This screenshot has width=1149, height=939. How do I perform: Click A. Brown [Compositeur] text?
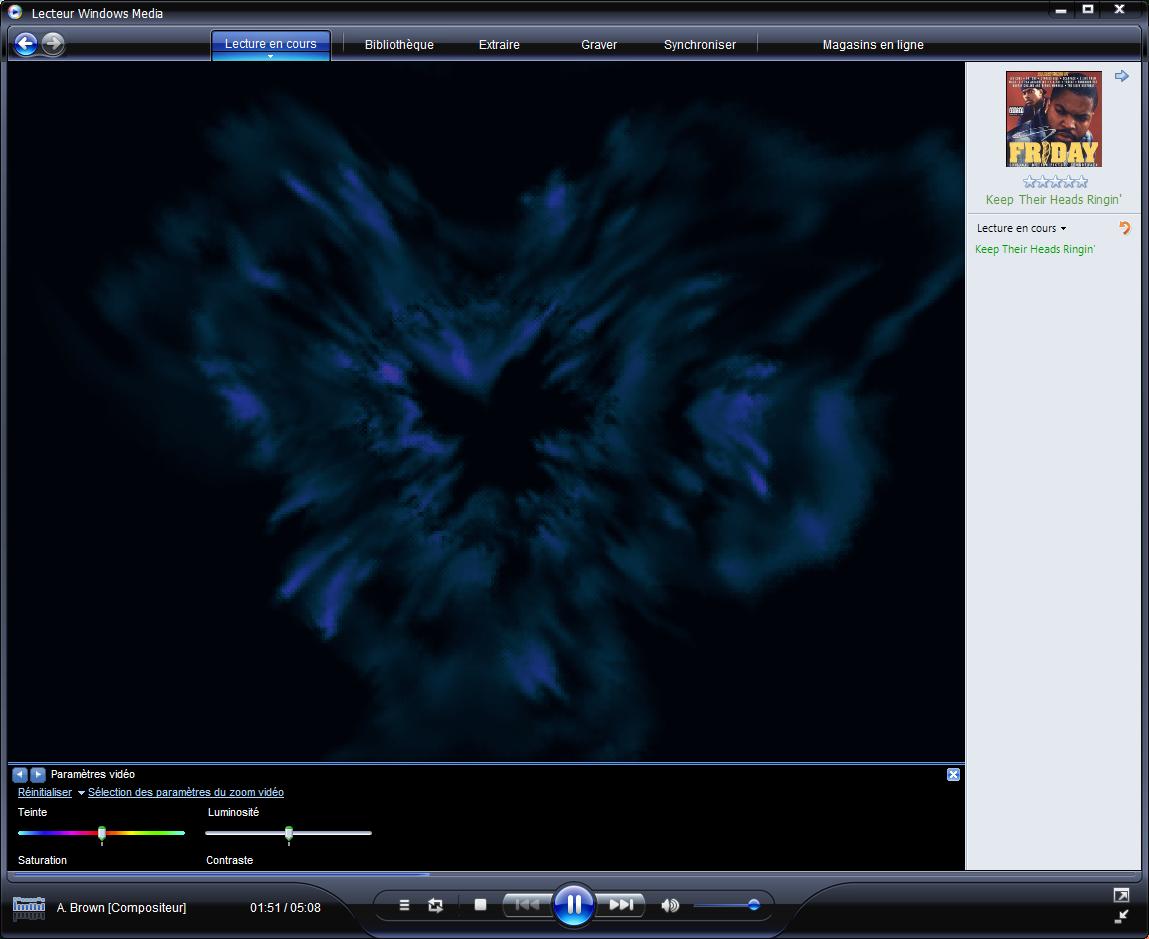(x=122, y=907)
